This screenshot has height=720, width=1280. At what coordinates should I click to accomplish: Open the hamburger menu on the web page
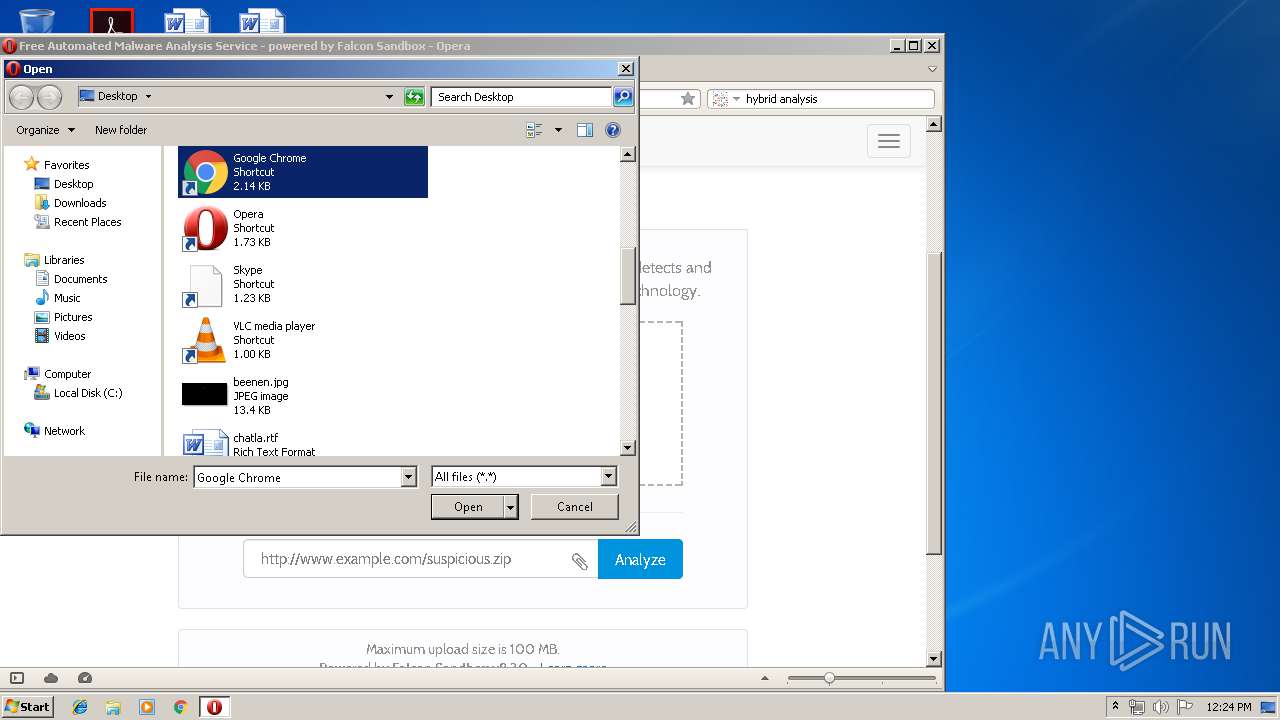coord(889,141)
